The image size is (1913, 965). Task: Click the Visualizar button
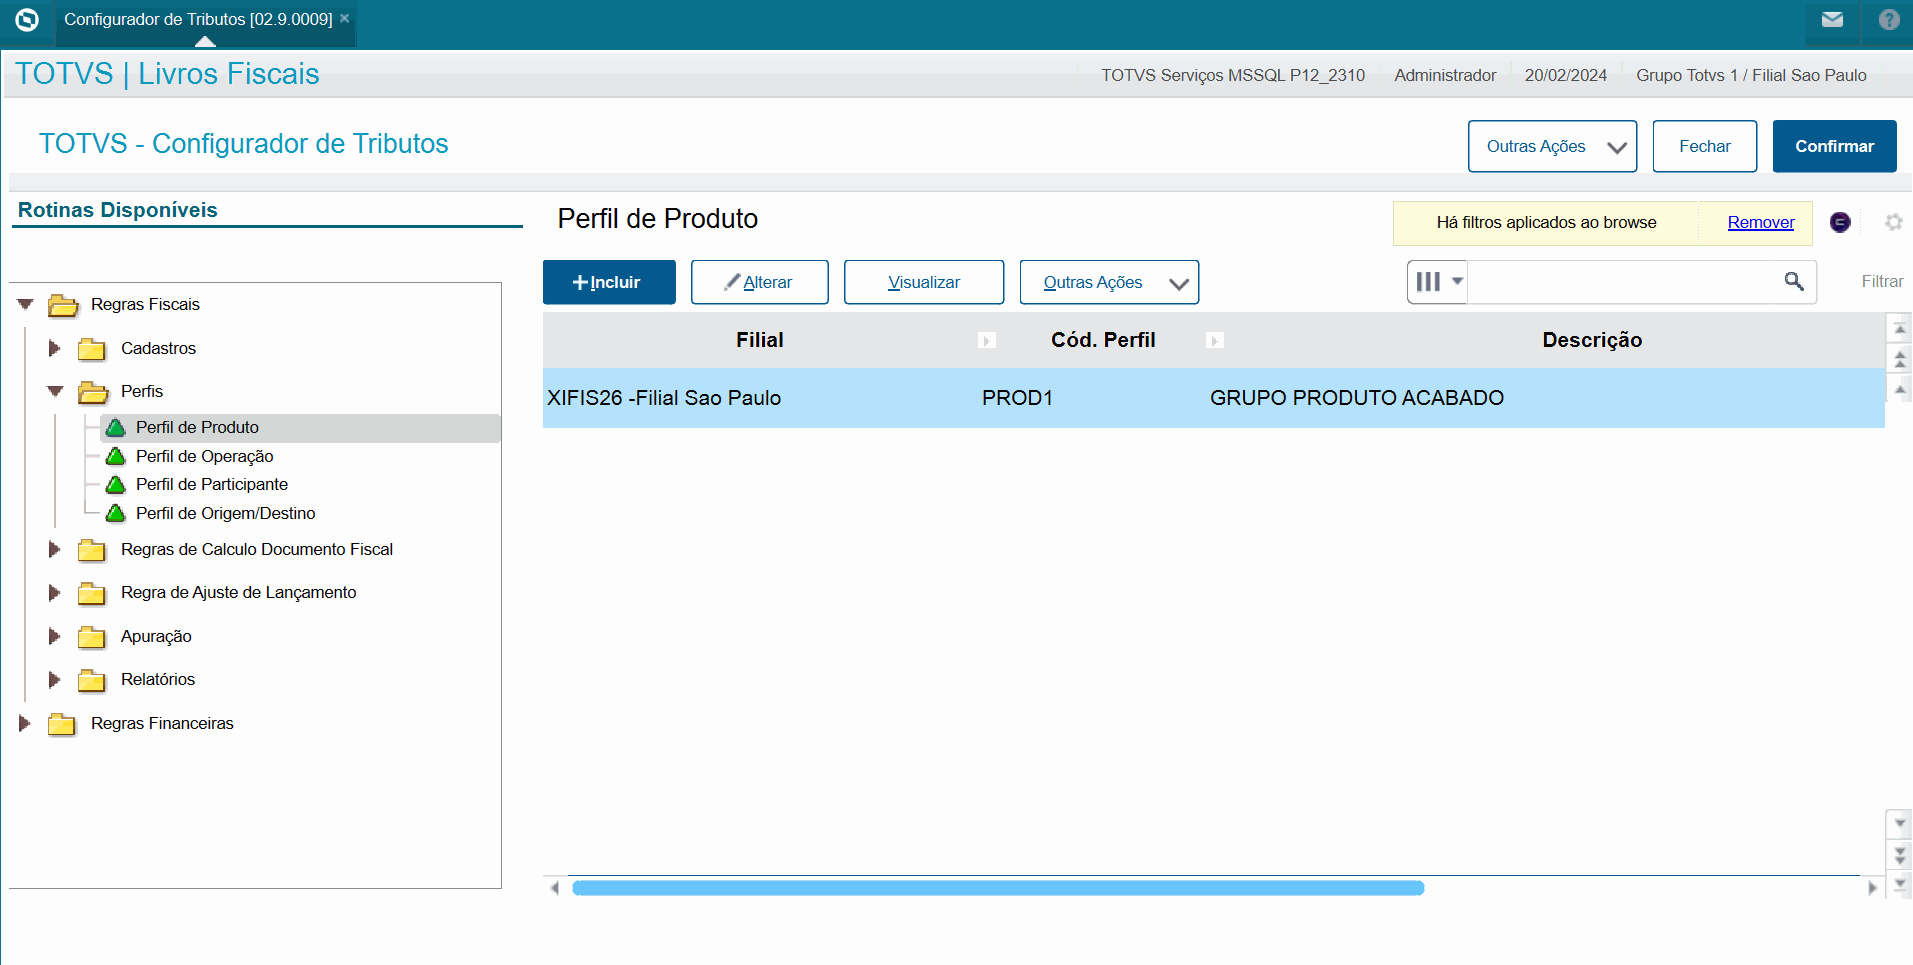[x=924, y=282]
